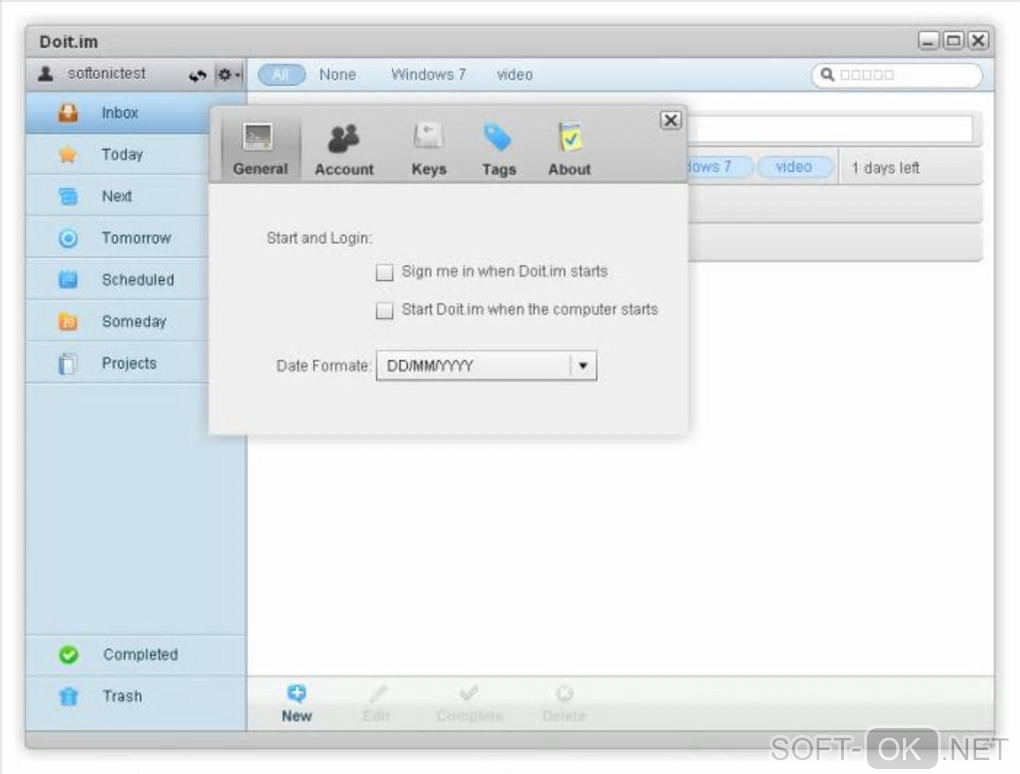Enable Sign me in when Doit.im starts
Viewport: 1020px width, 774px height.
pyautogui.click(x=384, y=272)
